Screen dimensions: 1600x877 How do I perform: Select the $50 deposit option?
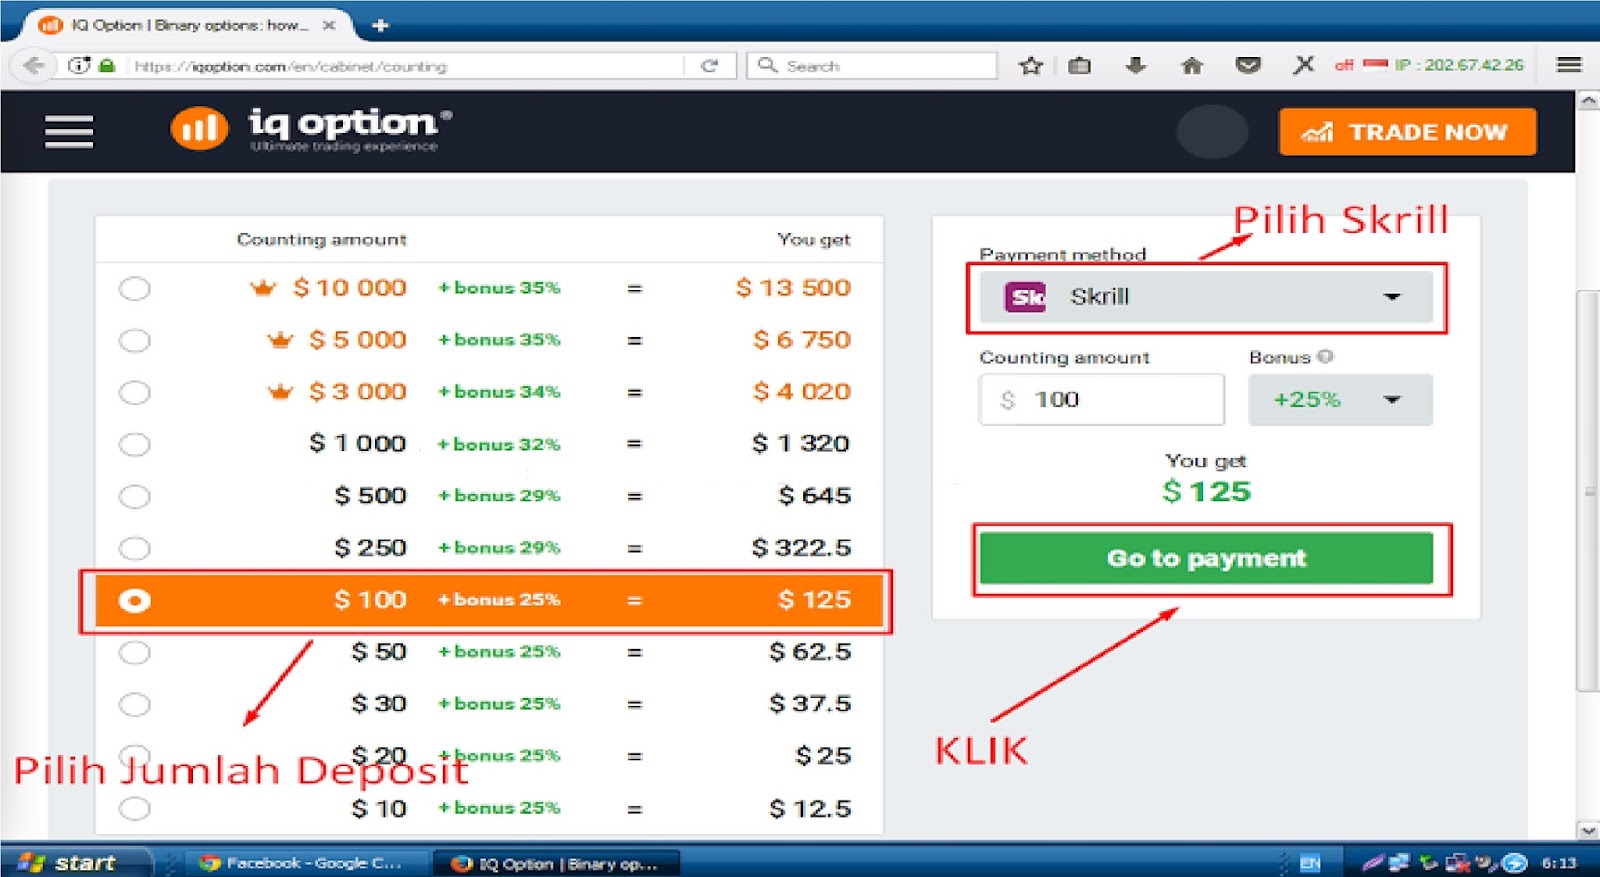[x=134, y=652]
